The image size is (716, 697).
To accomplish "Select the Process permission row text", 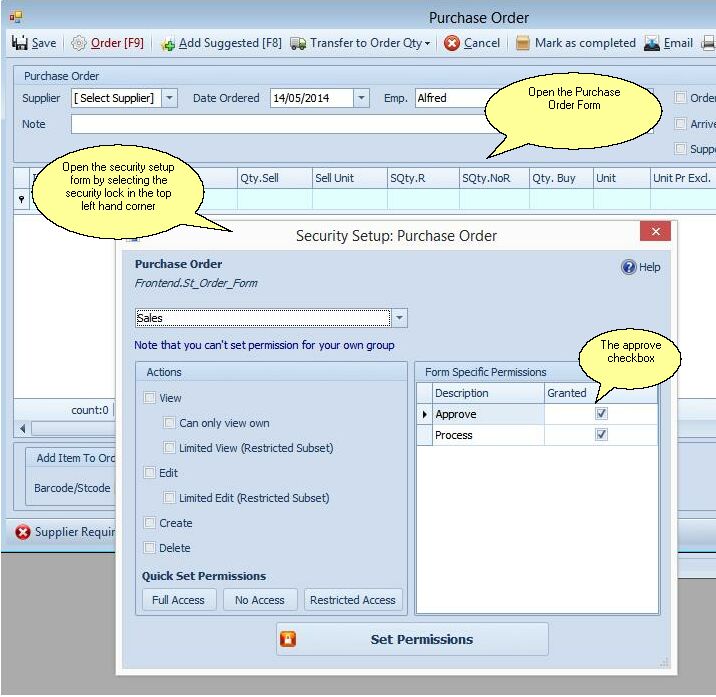I will pyautogui.click(x=454, y=435).
